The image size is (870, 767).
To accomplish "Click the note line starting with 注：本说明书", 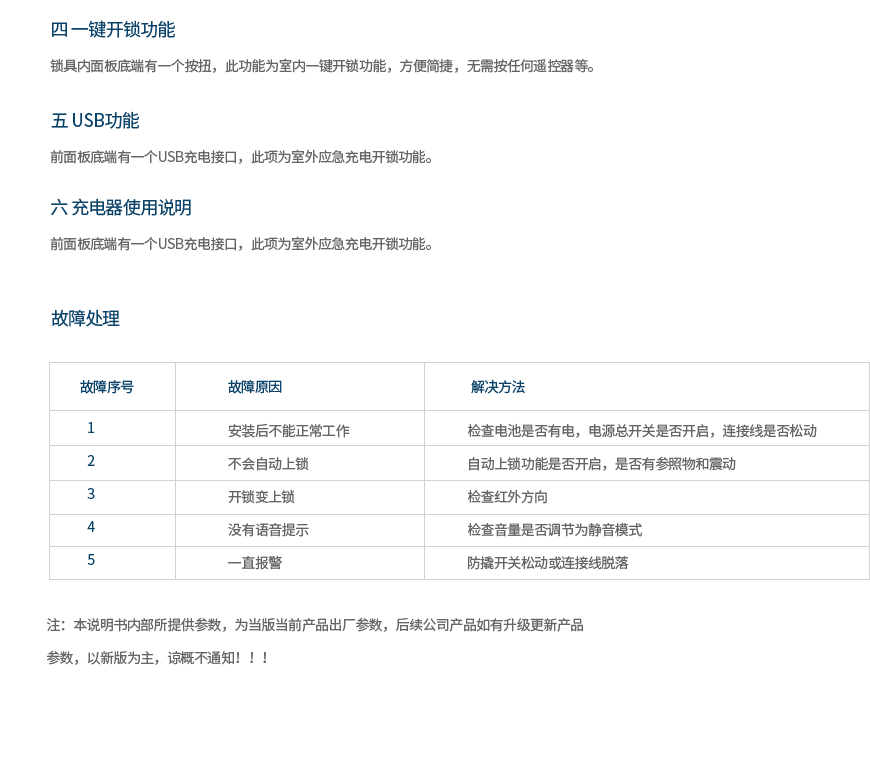I will 315,625.
